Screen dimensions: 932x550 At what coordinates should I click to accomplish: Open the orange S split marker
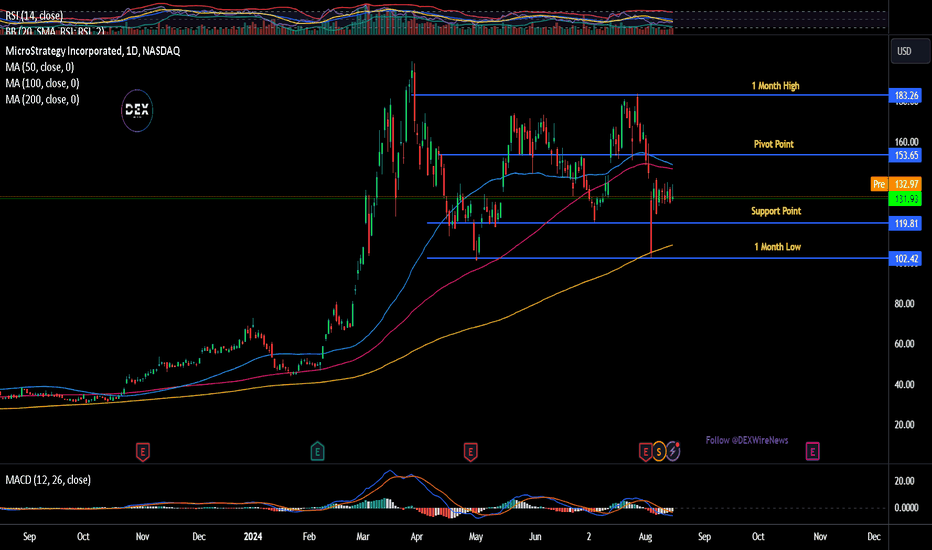pyautogui.click(x=659, y=452)
